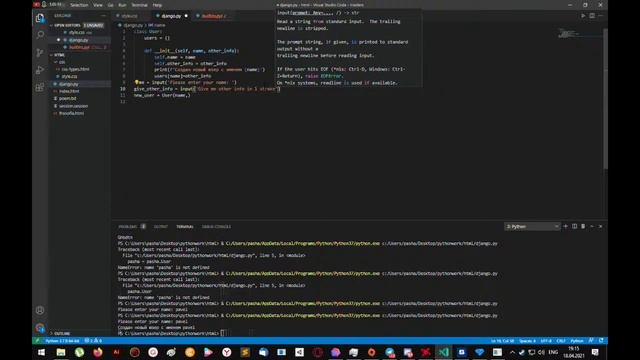This screenshot has height=360, width=640.
Task: Open File Explorer from the taskbar
Action: [61, 352]
